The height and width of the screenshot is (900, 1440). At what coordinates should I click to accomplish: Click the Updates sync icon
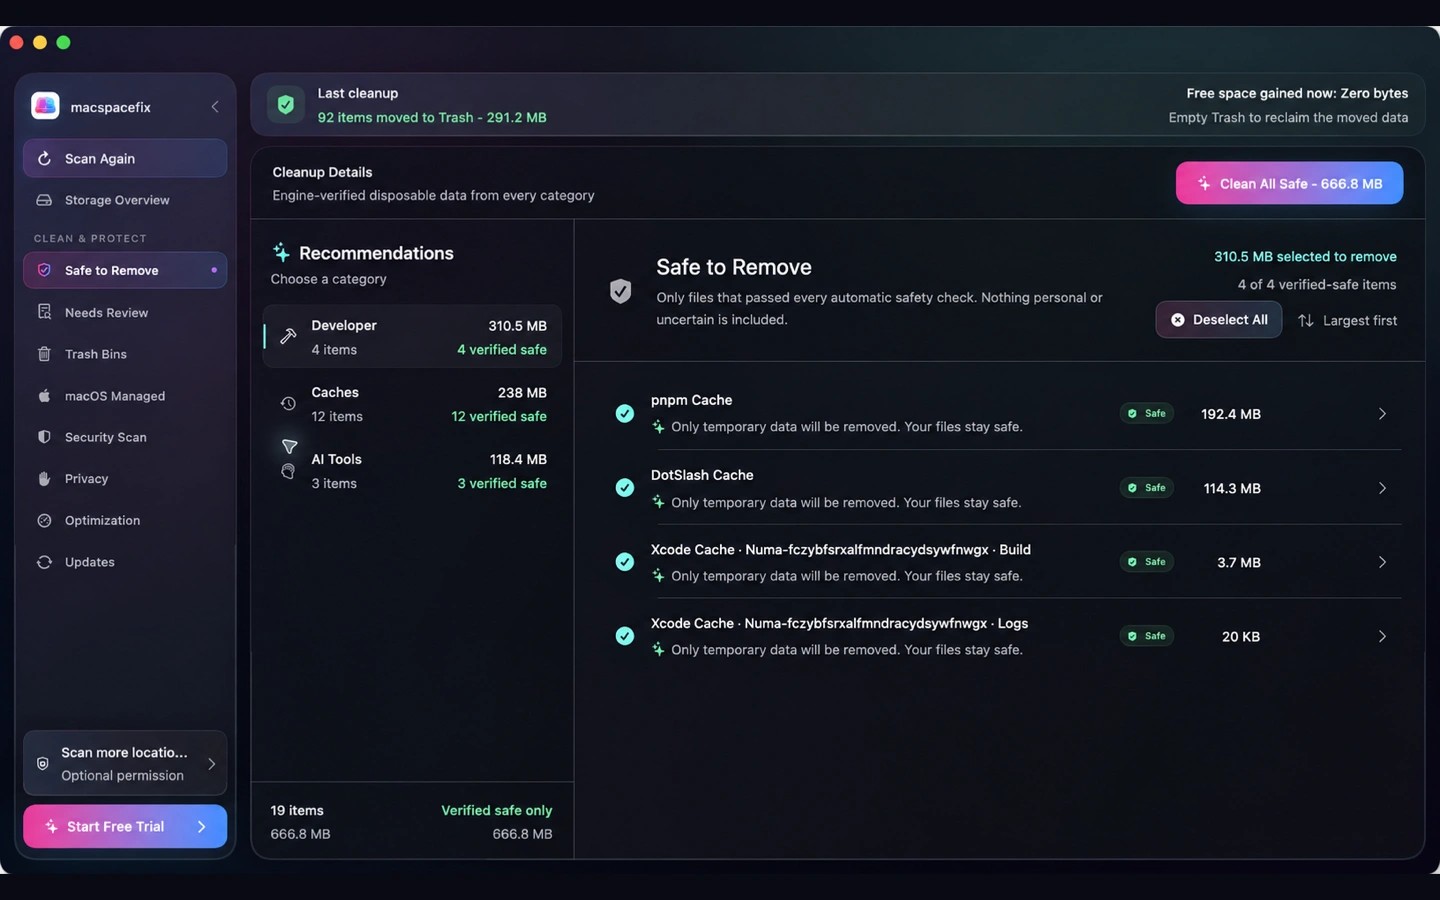click(x=44, y=562)
